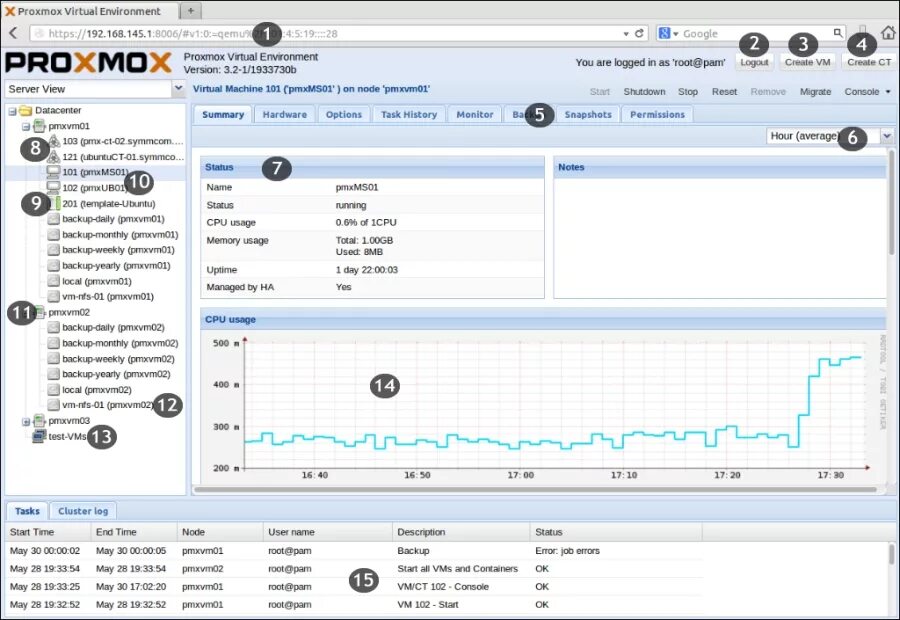This screenshot has height=620, width=900.
Task: Open the Hour (average) time range dropdown
Action: [x=887, y=136]
